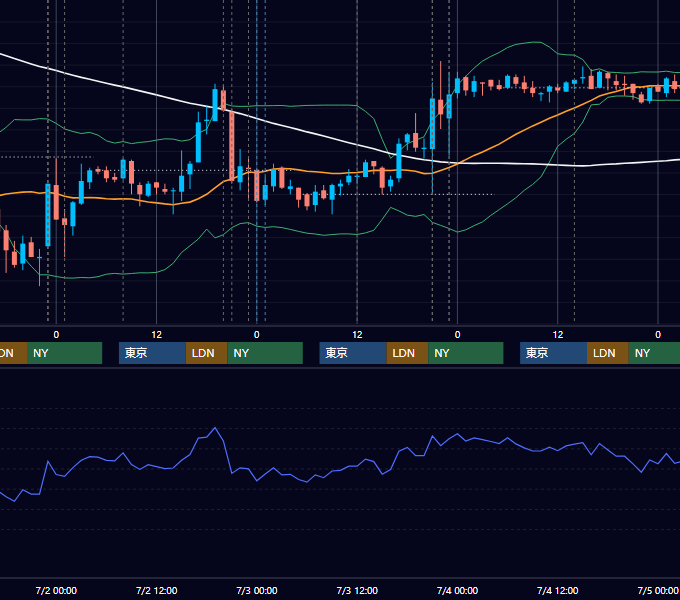Viewport: 680px width, 600px height.
Task: Select the LDN session block on 7/3
Action: [x=407, y=353]
